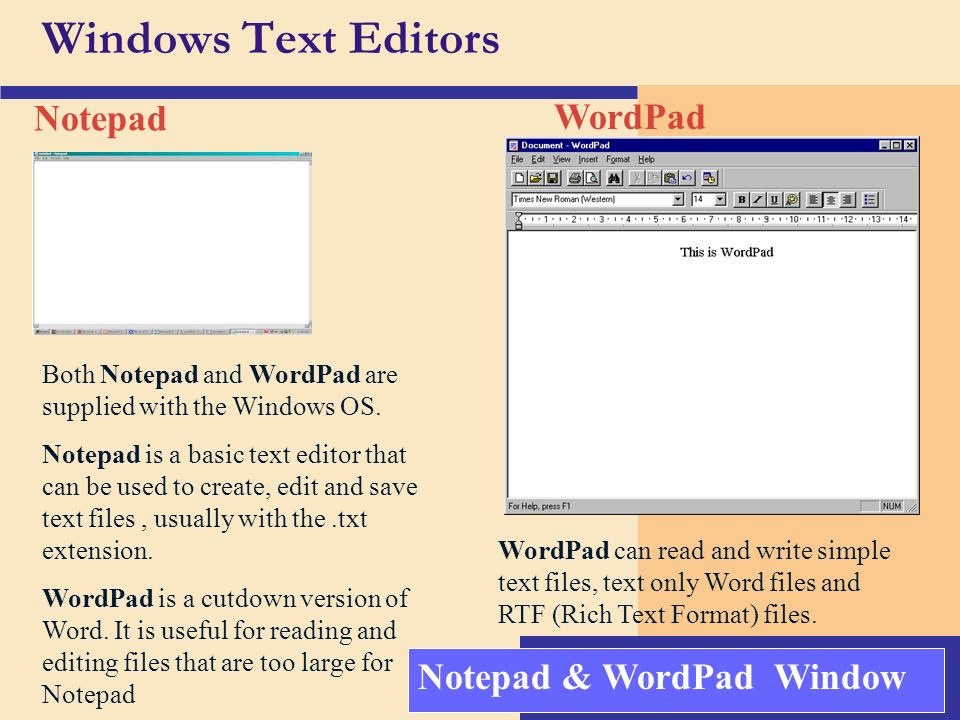Open the font name dropdown arrow

pos(678,200)
